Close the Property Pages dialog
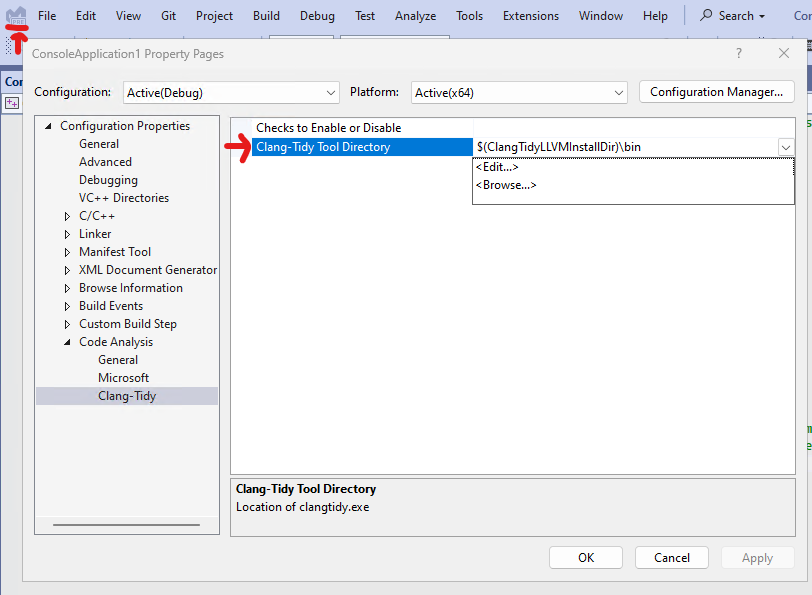Image resolution: width=812 pixels, height=595 pixels. 784,53
